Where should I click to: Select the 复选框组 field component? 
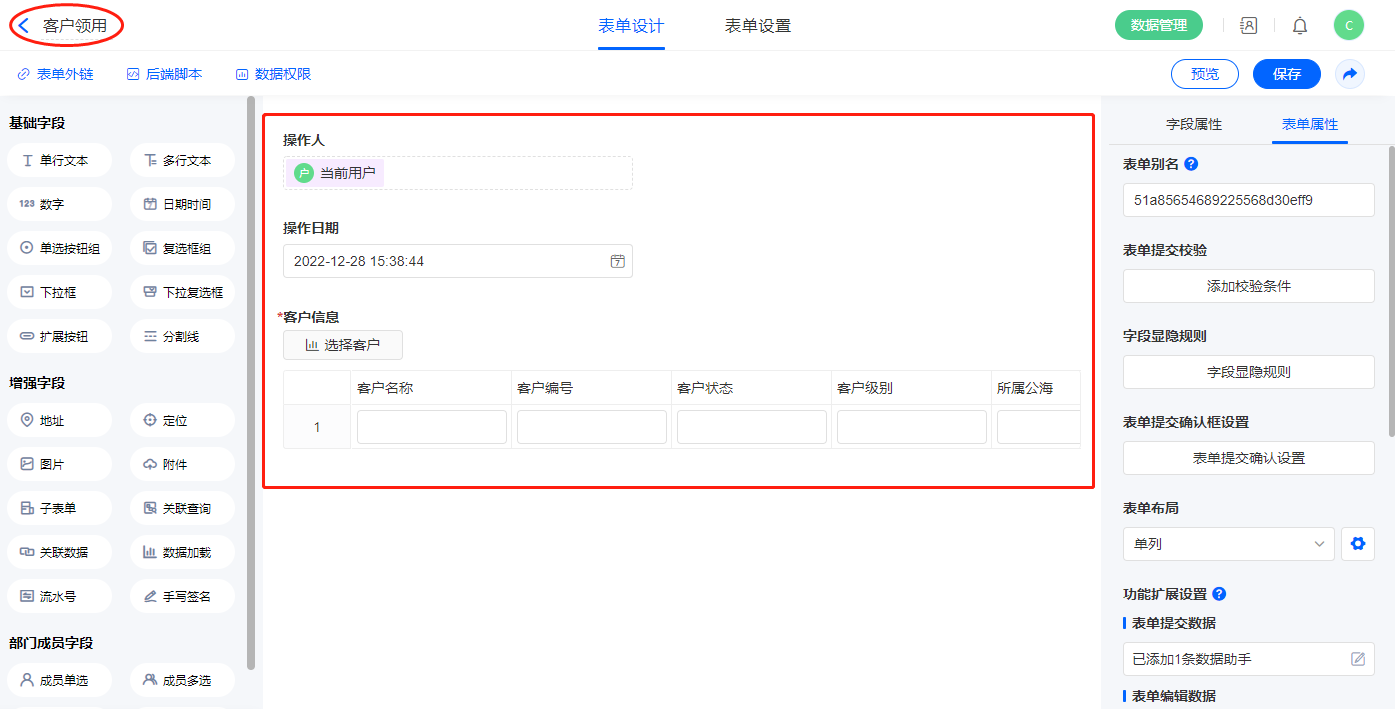click(x=182, y=248)
